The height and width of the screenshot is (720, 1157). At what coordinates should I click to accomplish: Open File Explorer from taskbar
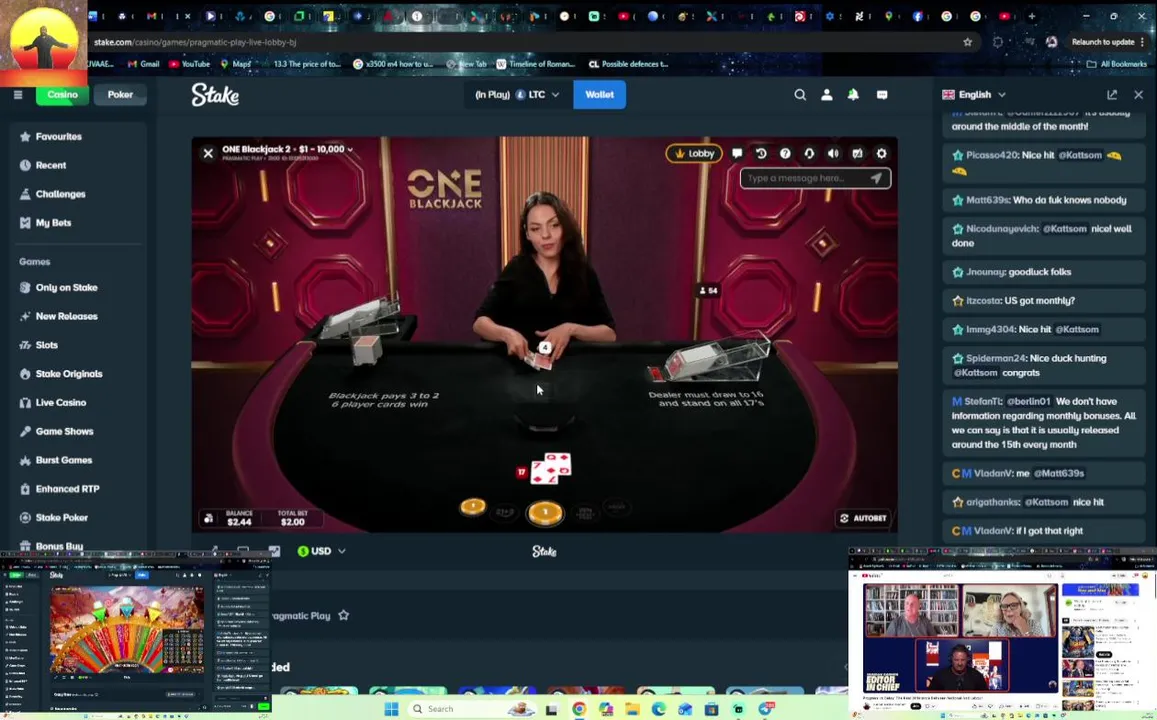pos(632,709)
